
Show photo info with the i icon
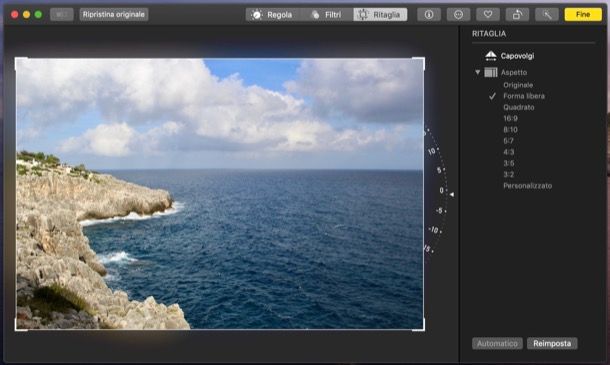pos(429,14)
